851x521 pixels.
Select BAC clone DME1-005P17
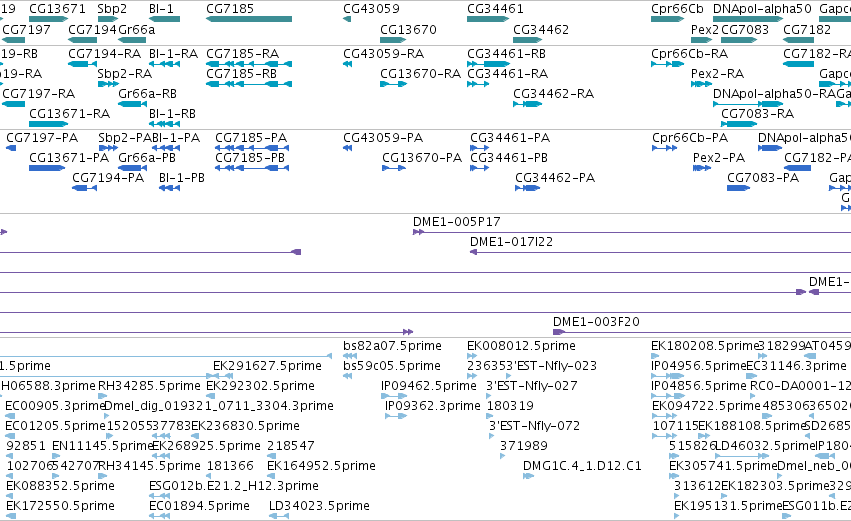pos(632,232)
